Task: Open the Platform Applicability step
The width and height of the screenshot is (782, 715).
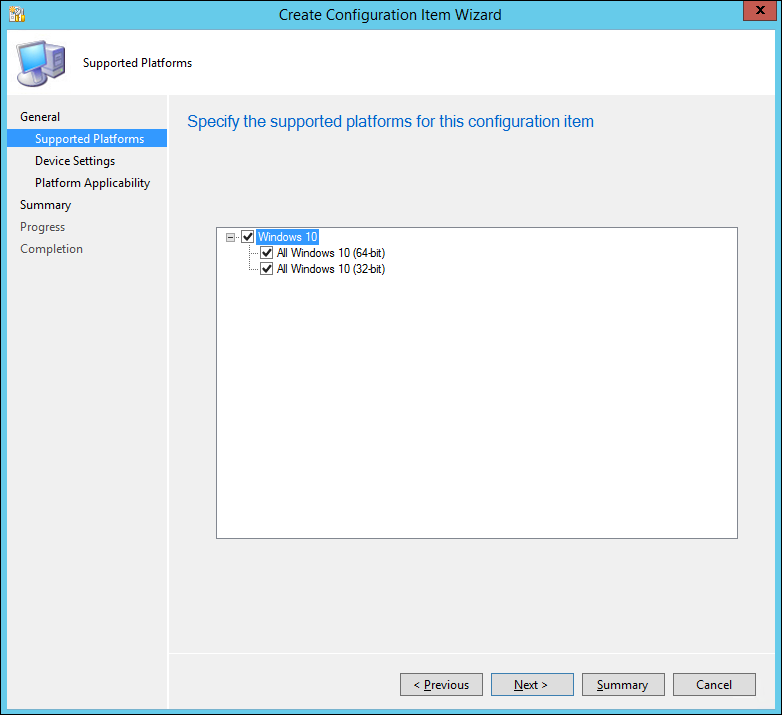Action: tap(92, 183)
